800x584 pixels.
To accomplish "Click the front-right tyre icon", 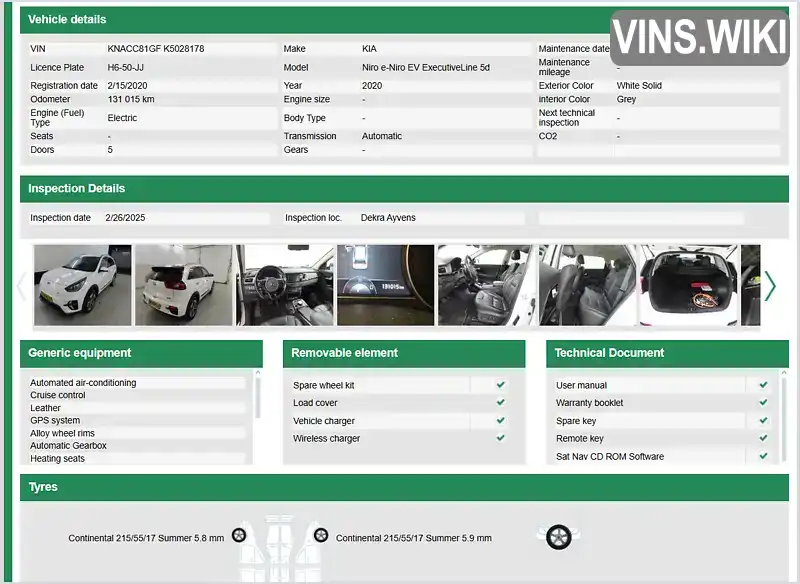I will pos(321,535).
